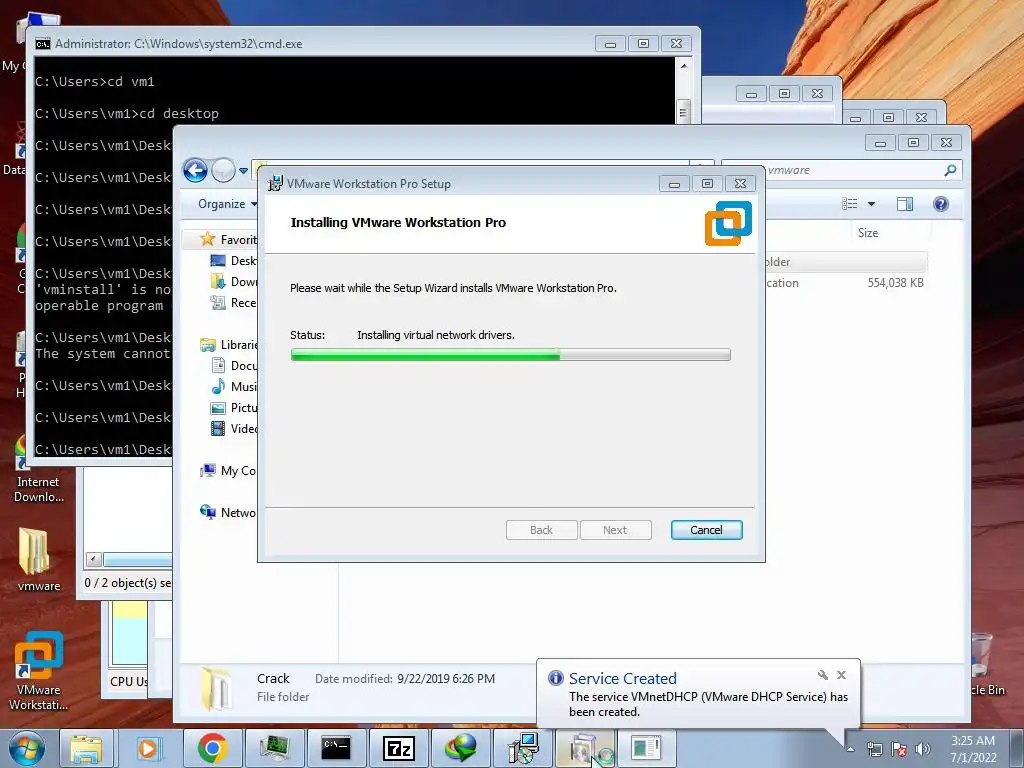This screenshot has width=1024, height=768.
Task: Click the cmd line "C:\Users>cd vm1"
Action: [95, 82]
